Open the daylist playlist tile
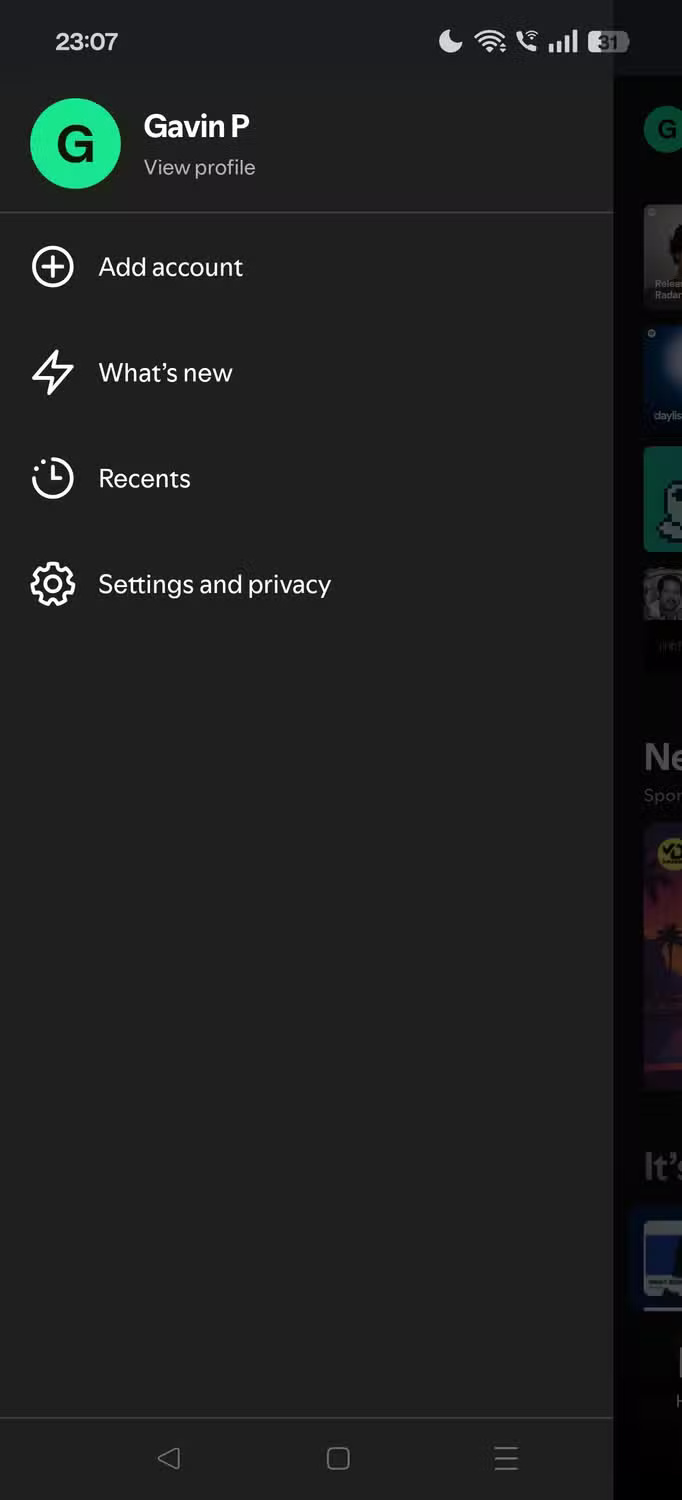Image resolution: width=682 pixels, height=1500 pixels. point(663,380)
